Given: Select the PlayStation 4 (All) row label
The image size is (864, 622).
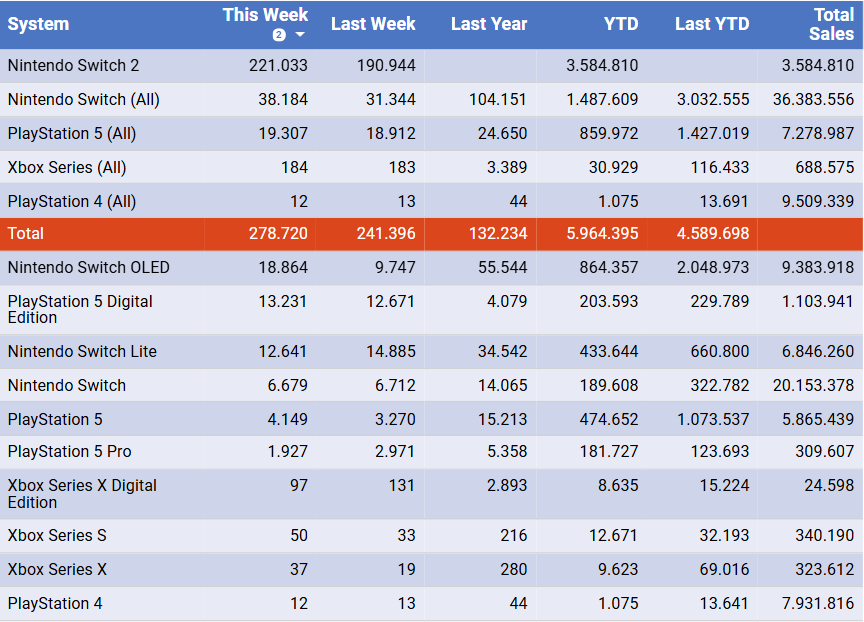Looking at the screenshot, I should tap(72, 202).
